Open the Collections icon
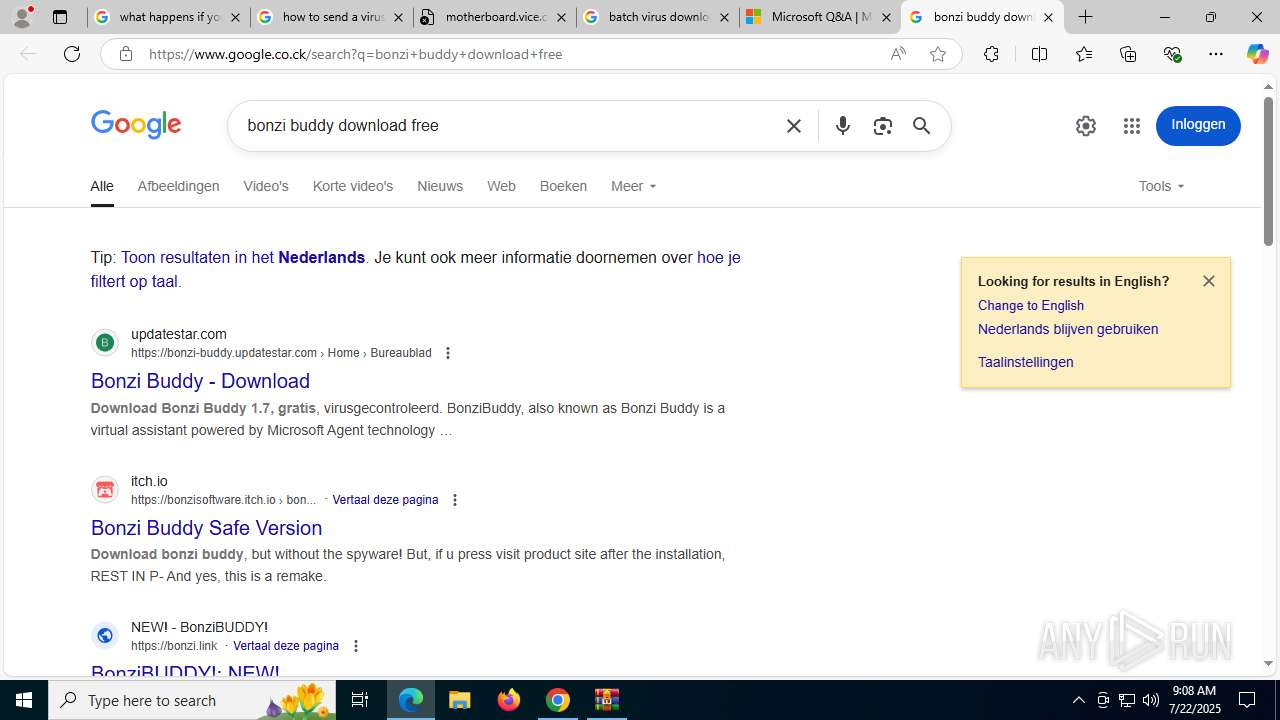1280x720 pixels. coord(1128,54)
